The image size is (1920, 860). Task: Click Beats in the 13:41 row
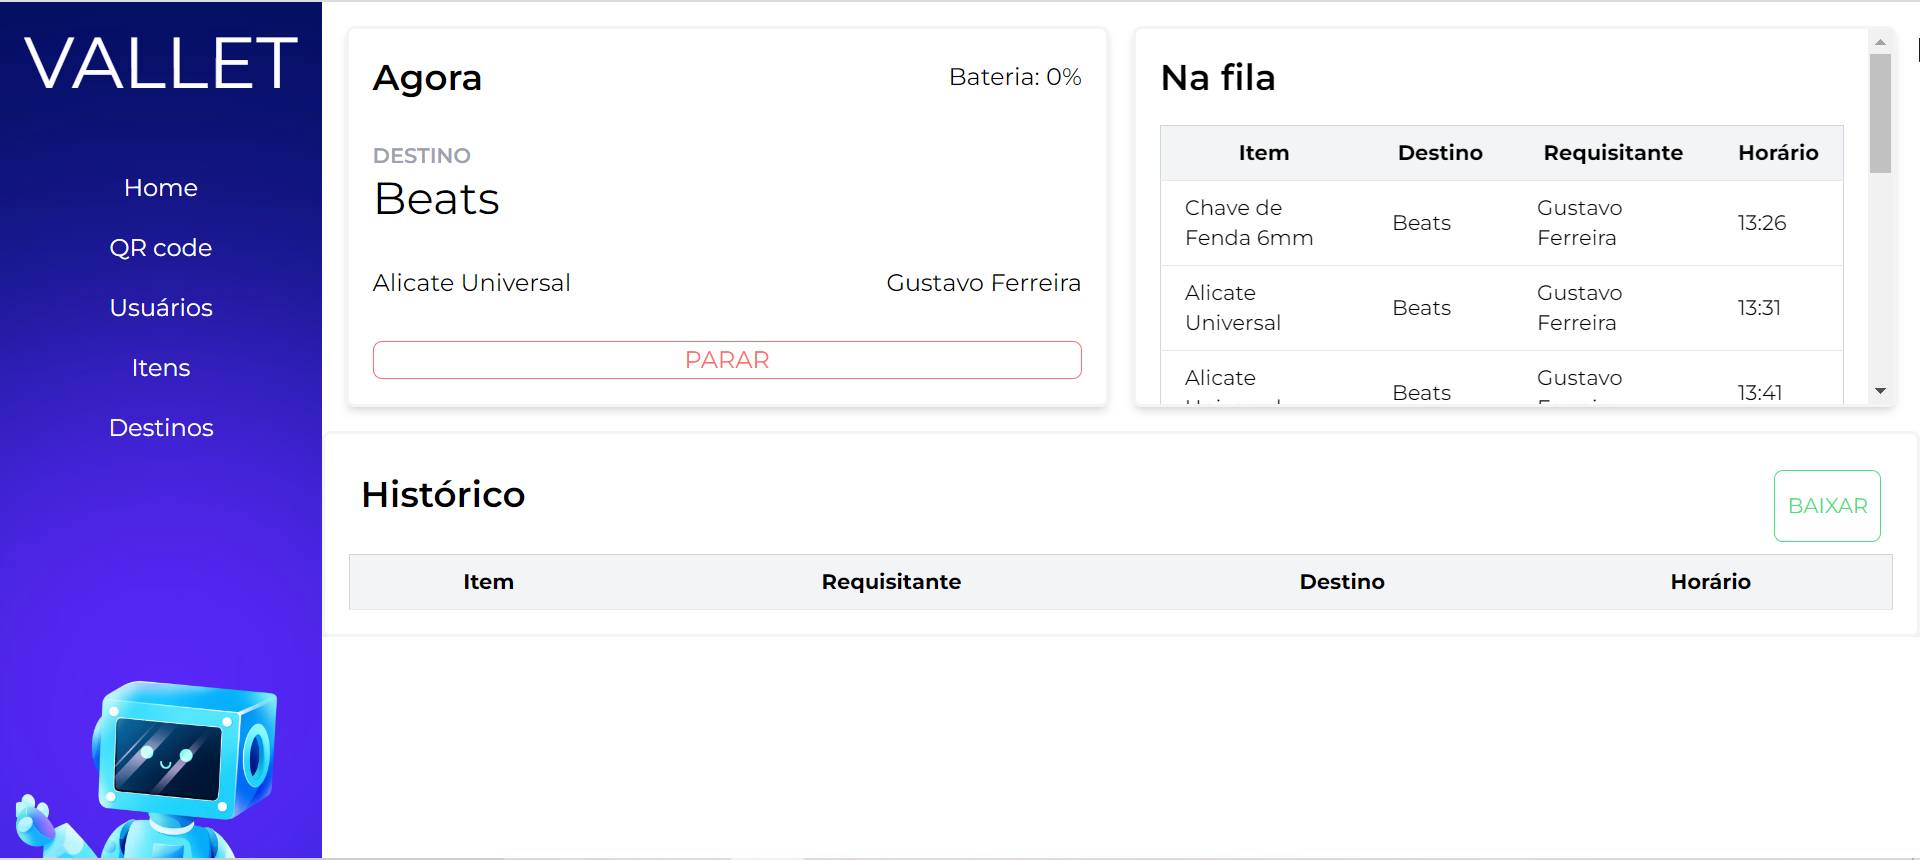pyautogui.click(x=1421, y=393)
